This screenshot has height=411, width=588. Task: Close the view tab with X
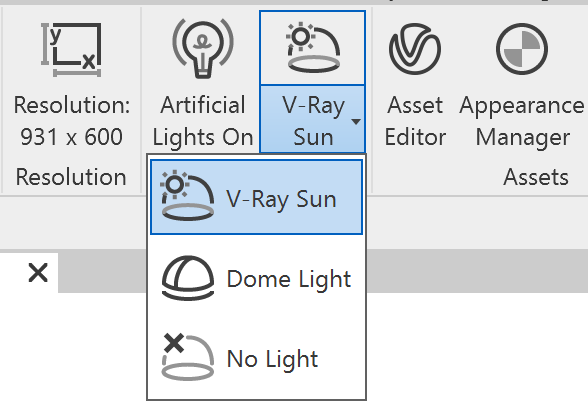click(x=38, y=273)
